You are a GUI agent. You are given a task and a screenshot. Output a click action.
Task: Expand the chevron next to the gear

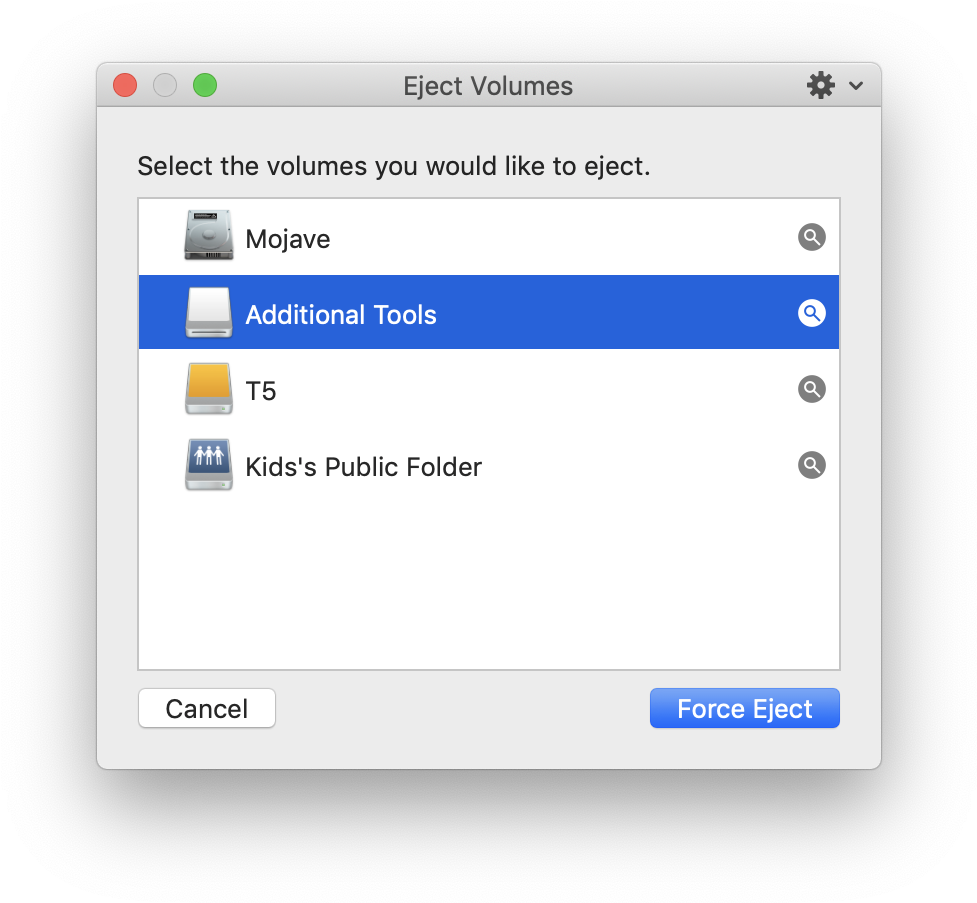point(856,85)
